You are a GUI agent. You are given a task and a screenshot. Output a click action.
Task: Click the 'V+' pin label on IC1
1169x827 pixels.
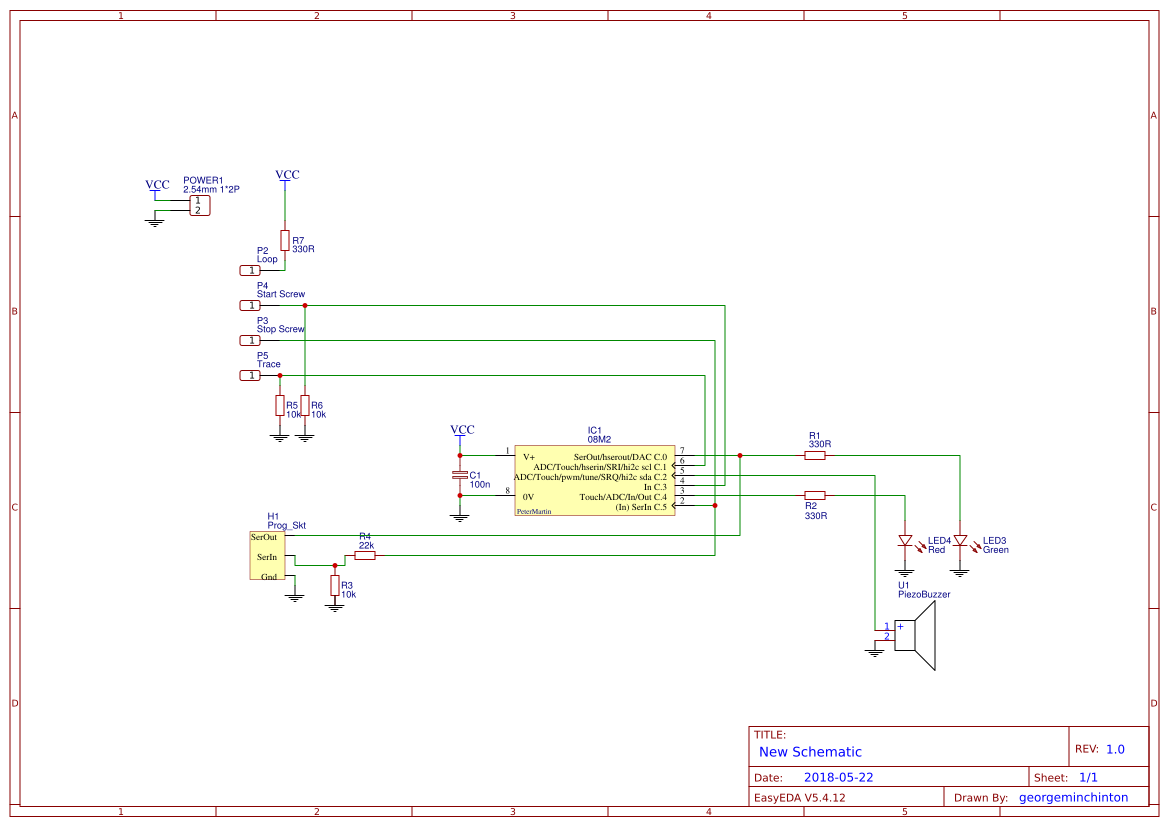click(x=529, y=457)
